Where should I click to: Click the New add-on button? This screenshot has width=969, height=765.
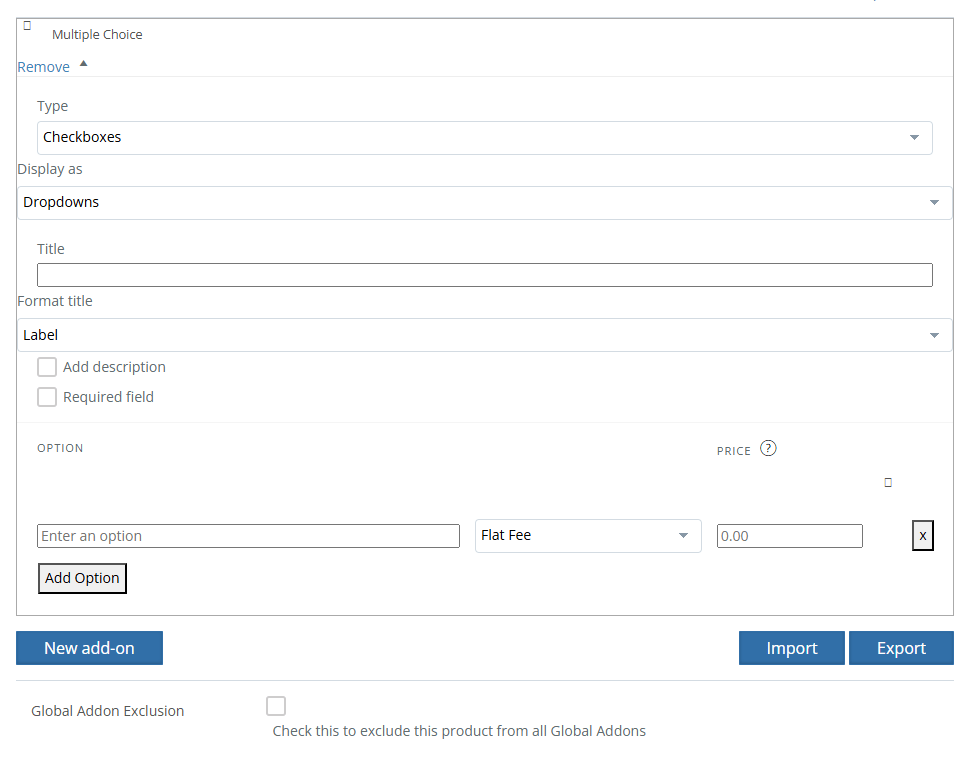[x=89, y=648]
